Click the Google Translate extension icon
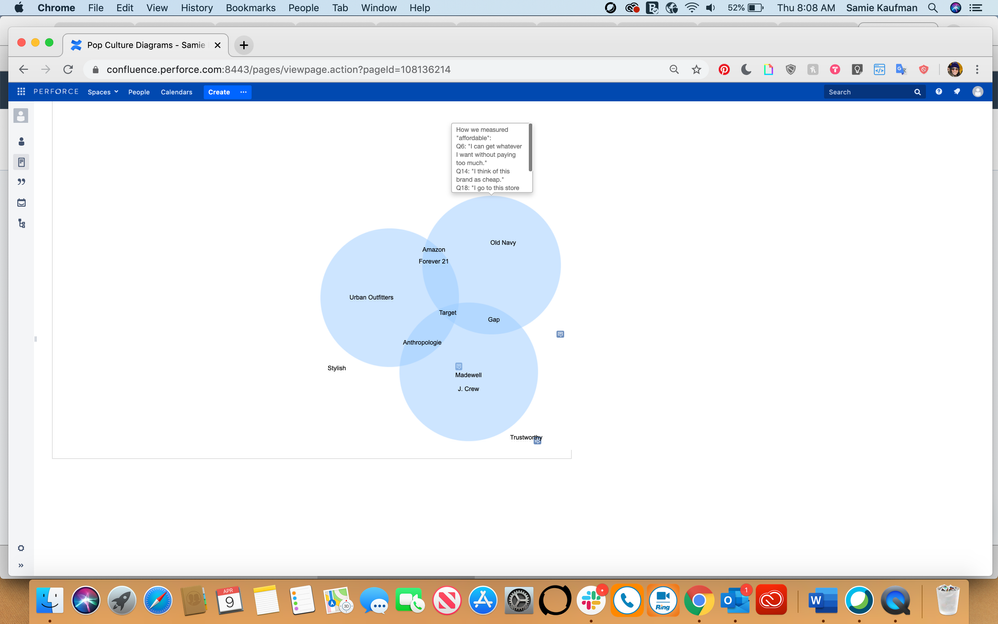Image resolution: width=998 pixels, height=624 pixels. tap(901, 69)
